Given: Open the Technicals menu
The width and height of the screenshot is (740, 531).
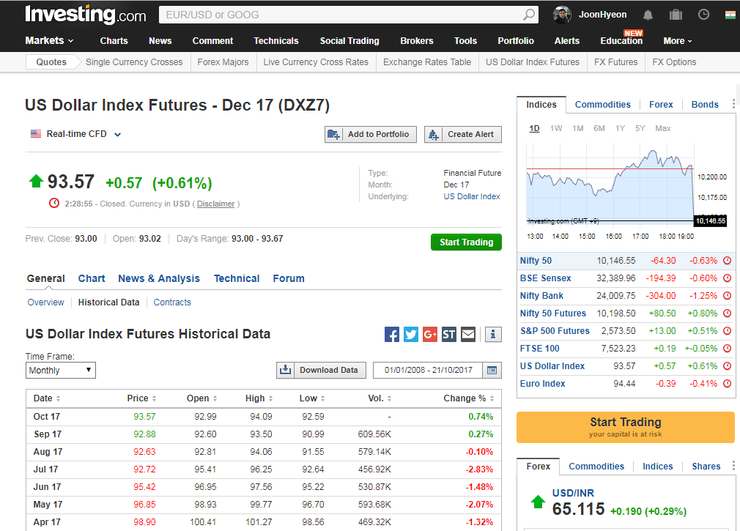Looking at the screenshot, I should coord(276,41).
